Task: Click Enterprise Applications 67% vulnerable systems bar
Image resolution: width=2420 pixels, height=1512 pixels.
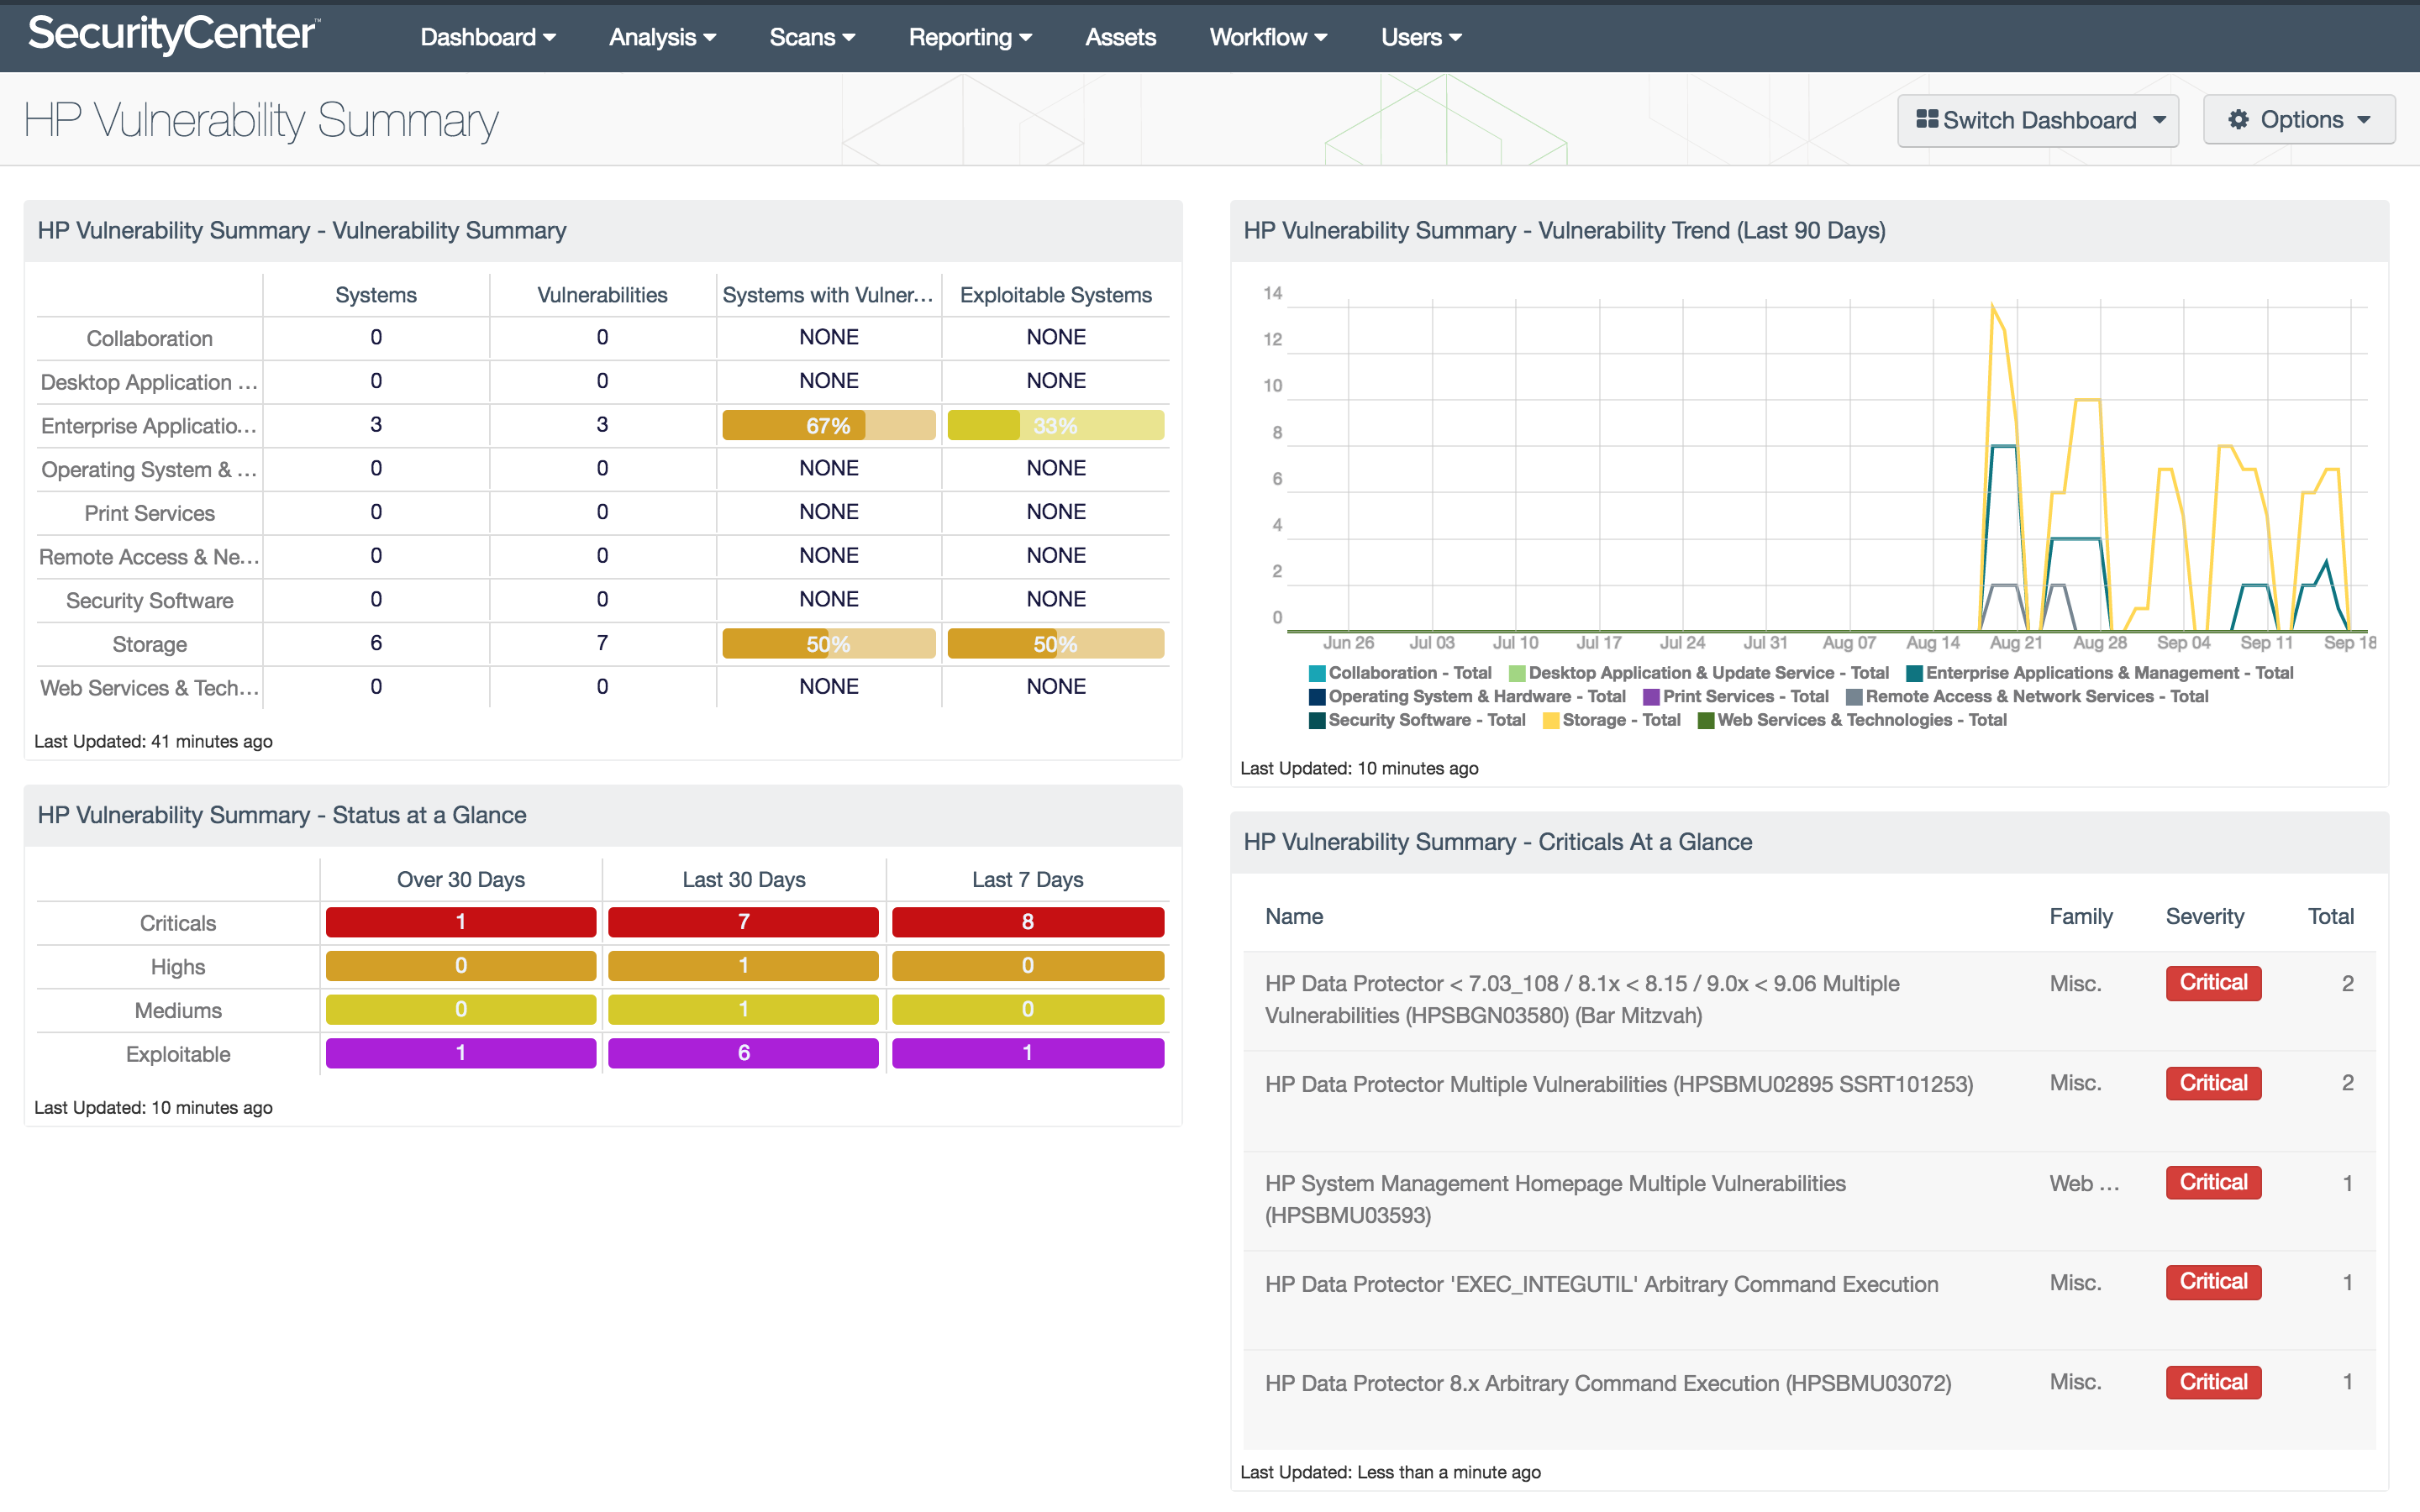Action: pyautogui.click(x=829, y=425)
